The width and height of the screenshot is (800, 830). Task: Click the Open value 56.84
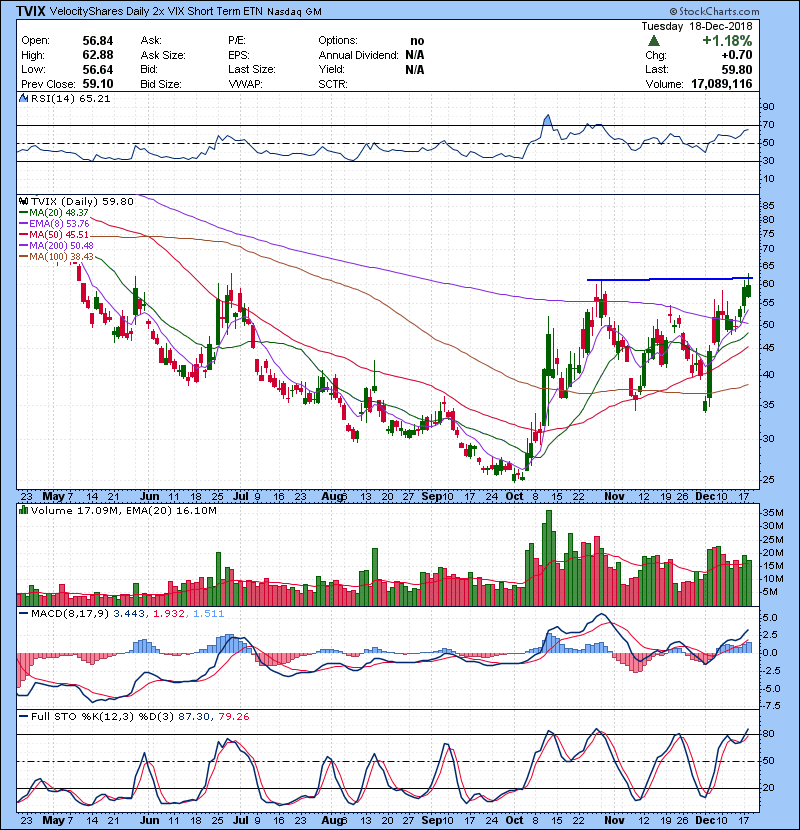pos(98,41)
